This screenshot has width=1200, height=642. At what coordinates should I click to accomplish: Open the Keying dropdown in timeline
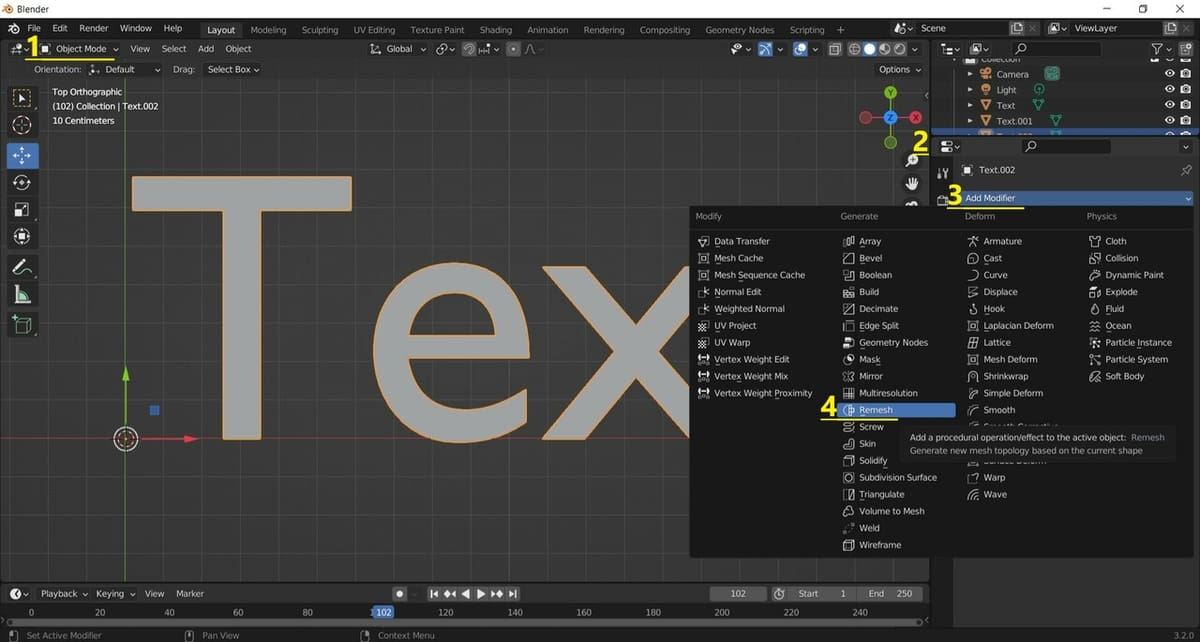pos(115,594)
